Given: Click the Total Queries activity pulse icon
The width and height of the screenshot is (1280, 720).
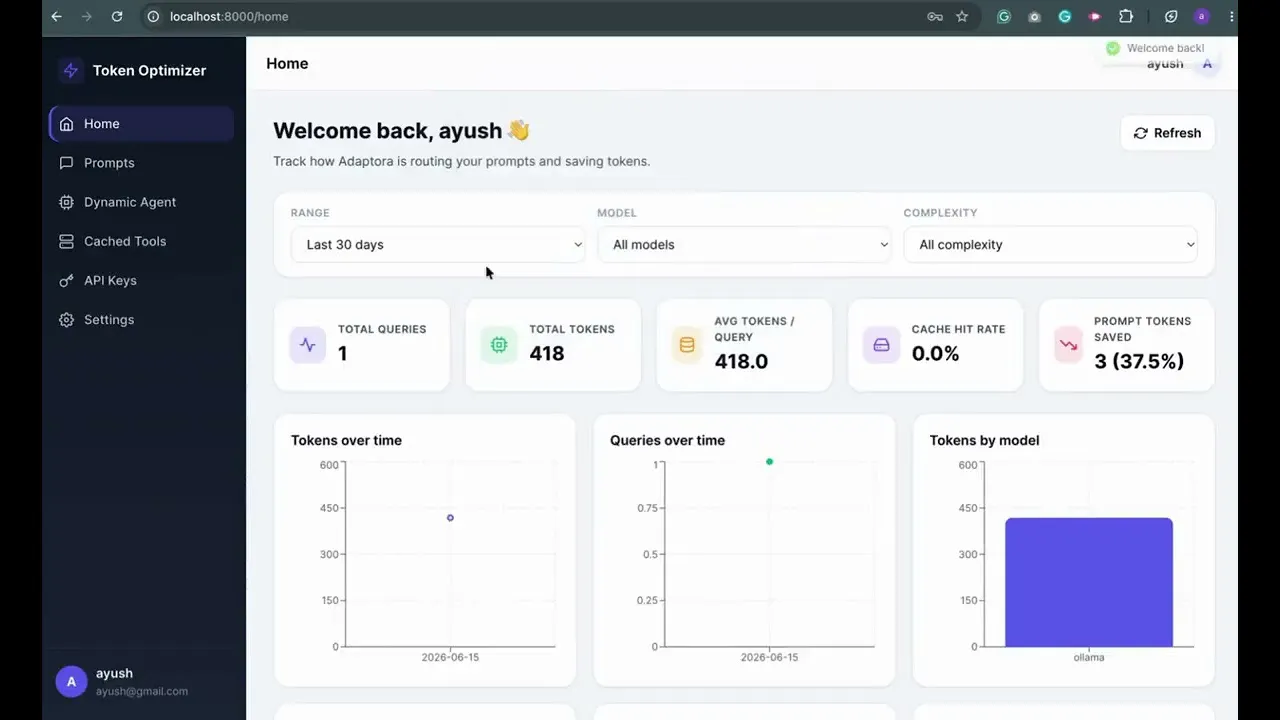Looking at the screenshot, I should point(308,345).
